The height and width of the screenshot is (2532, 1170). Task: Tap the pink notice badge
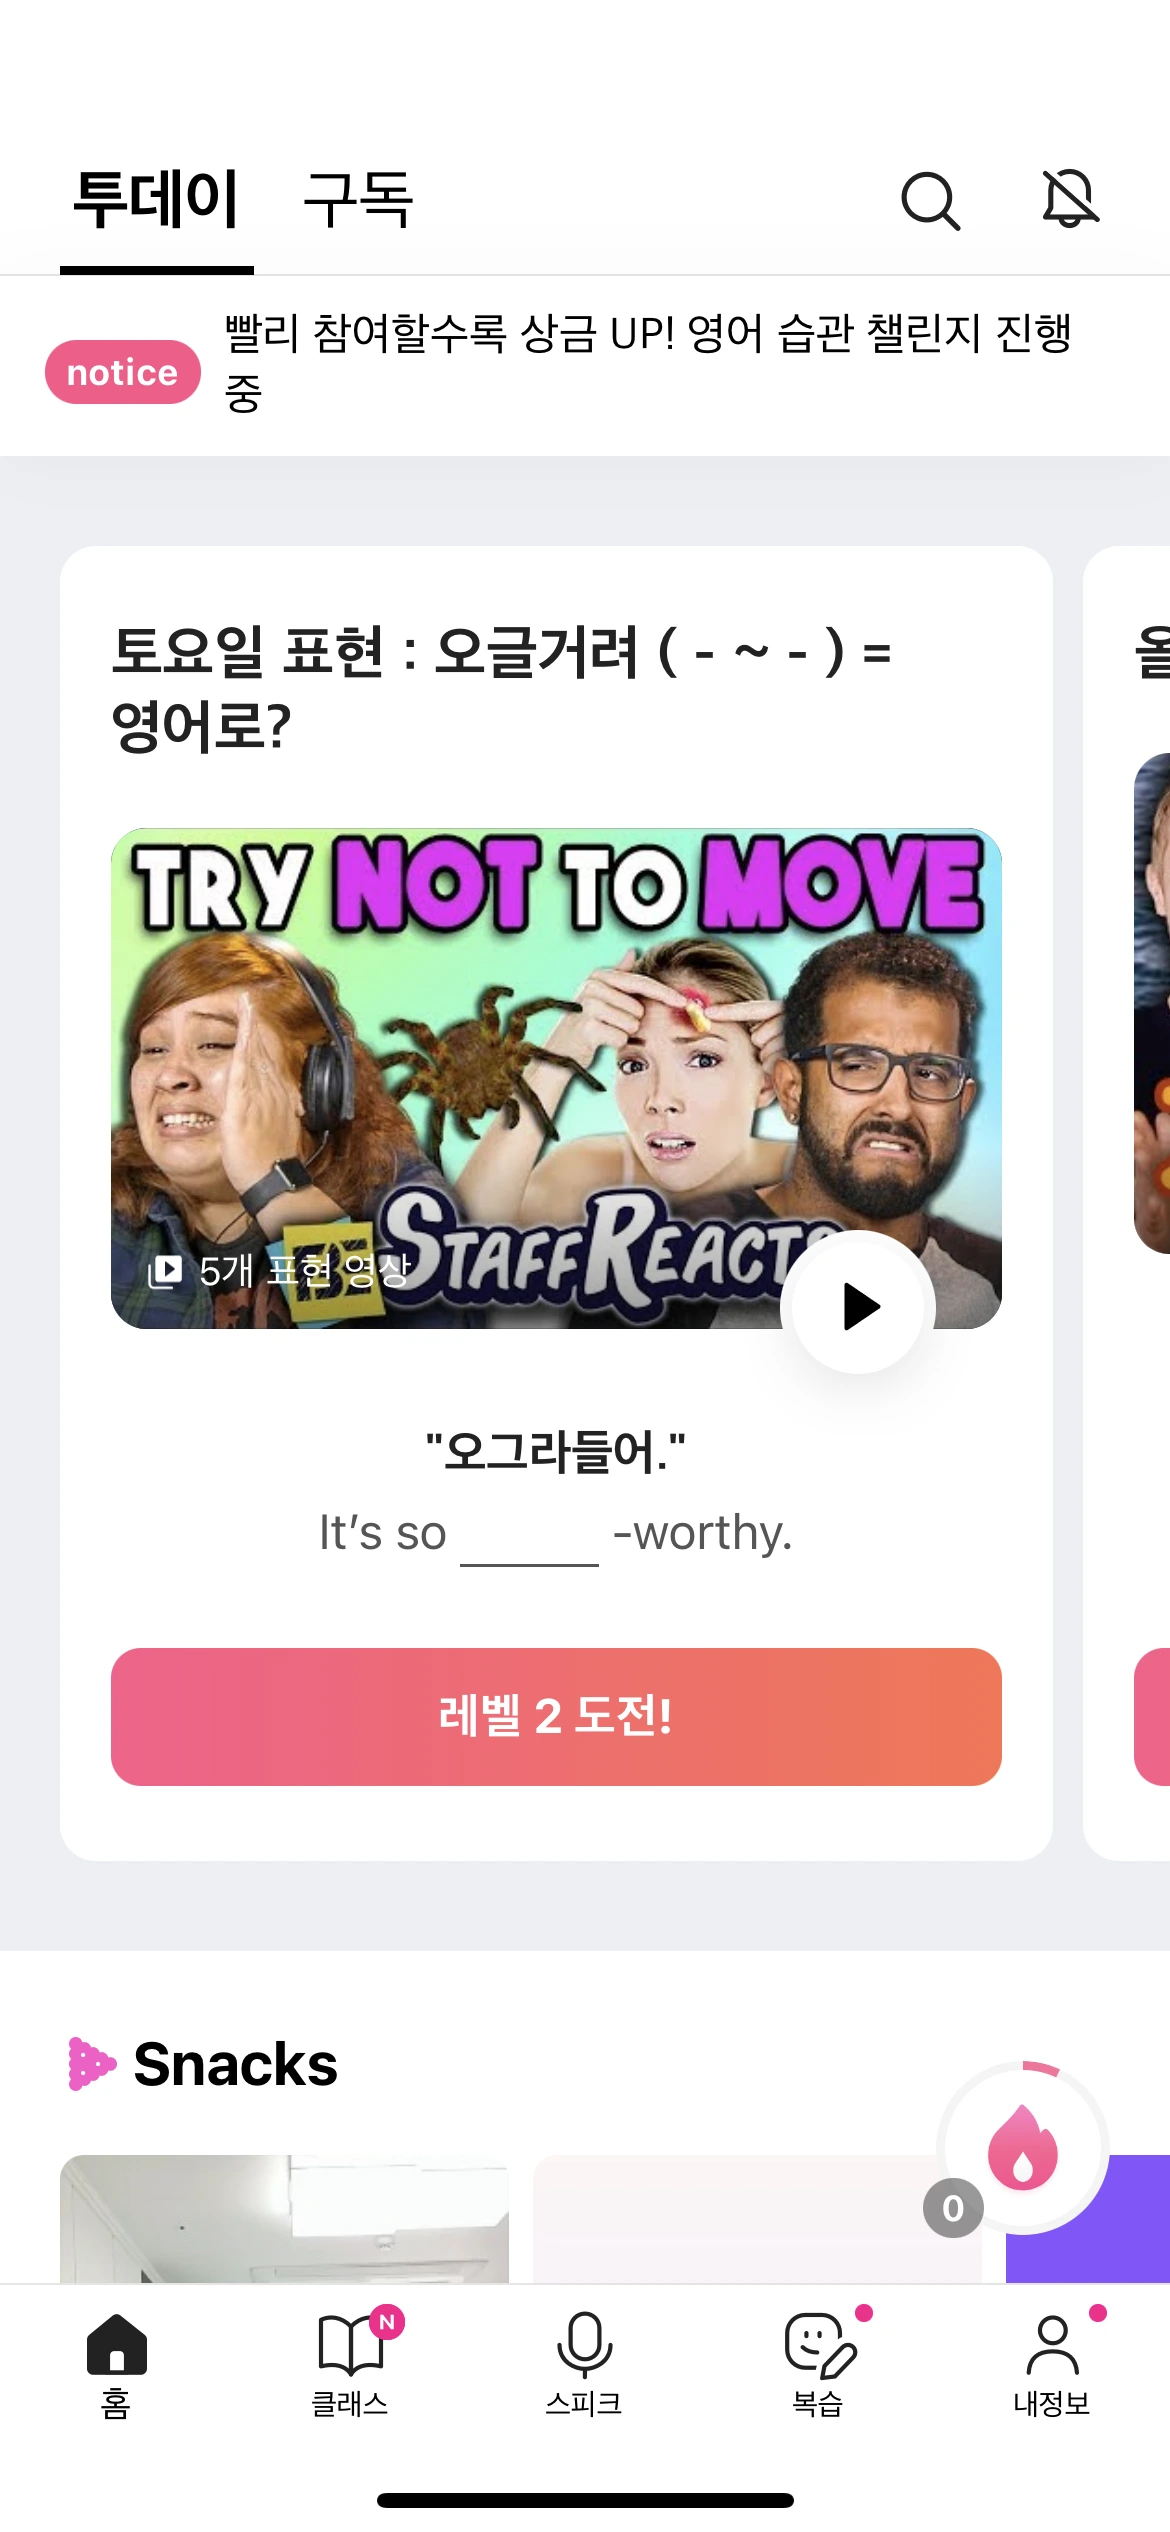[x=123, y=372]
